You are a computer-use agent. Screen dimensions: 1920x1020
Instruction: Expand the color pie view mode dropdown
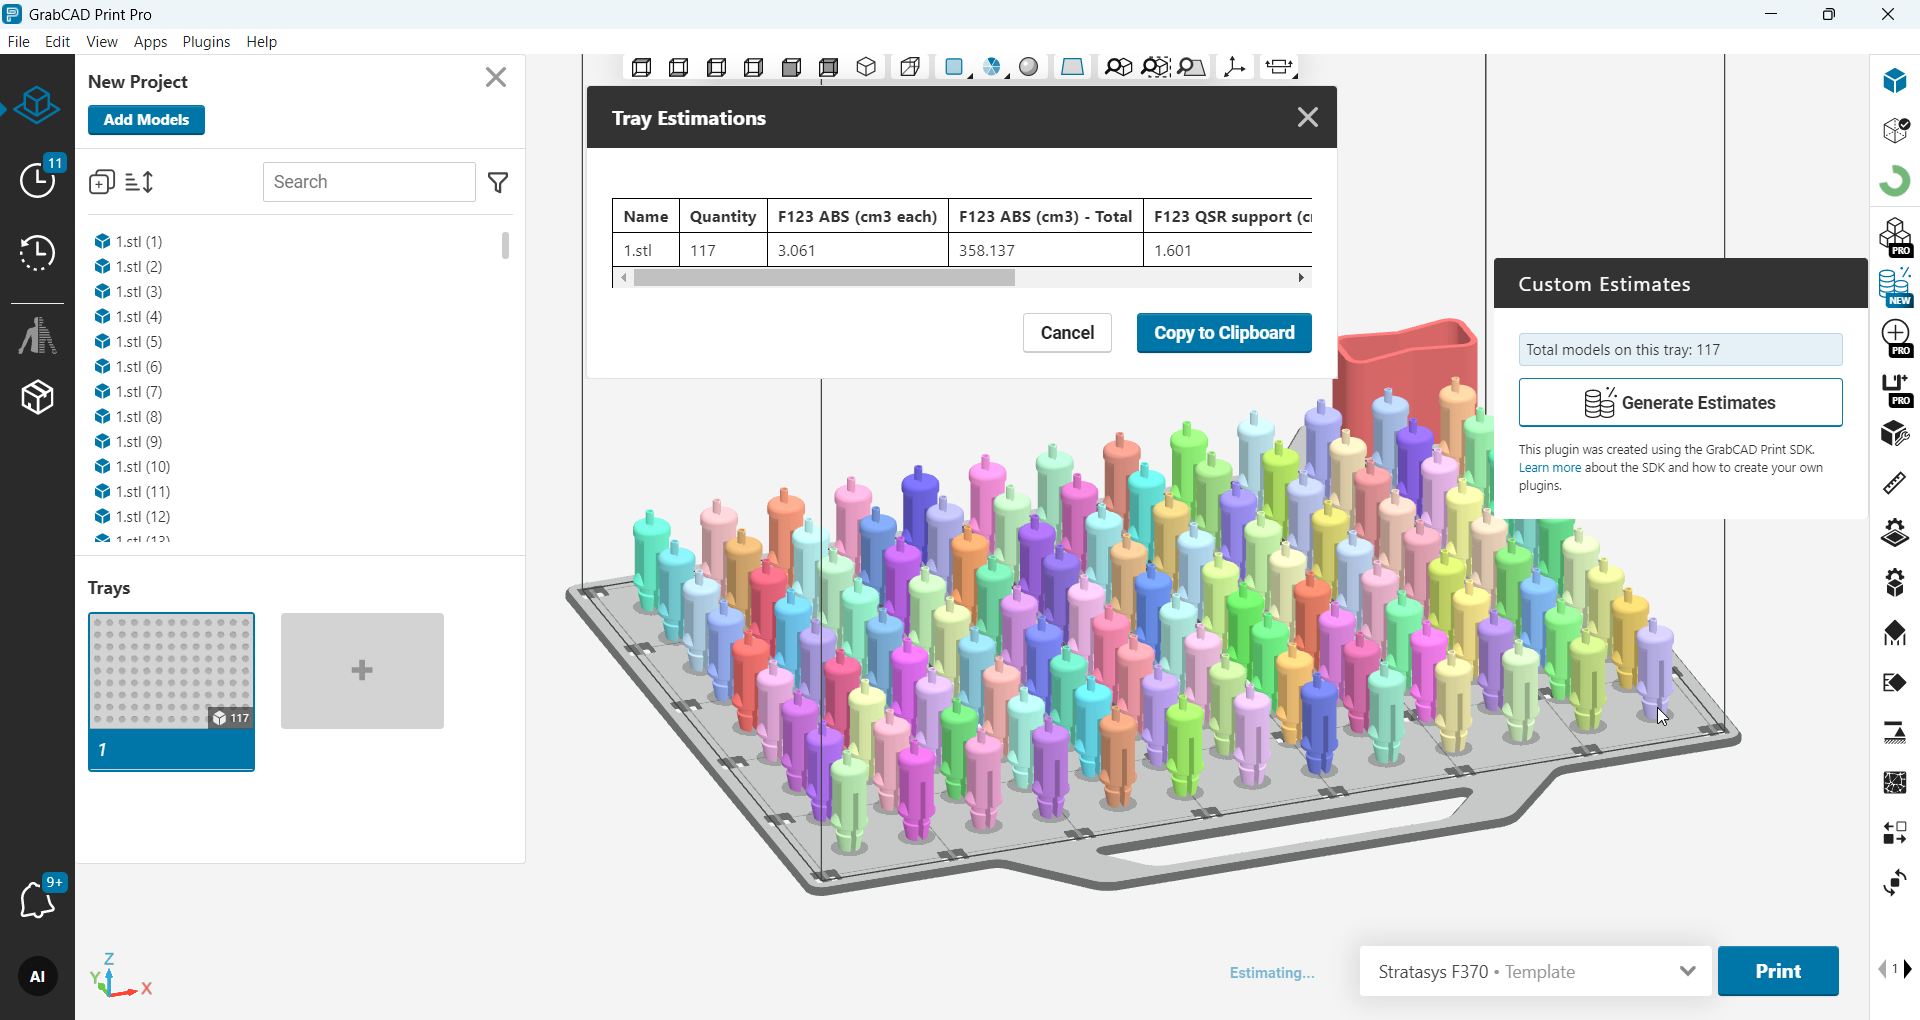[993, 67]
